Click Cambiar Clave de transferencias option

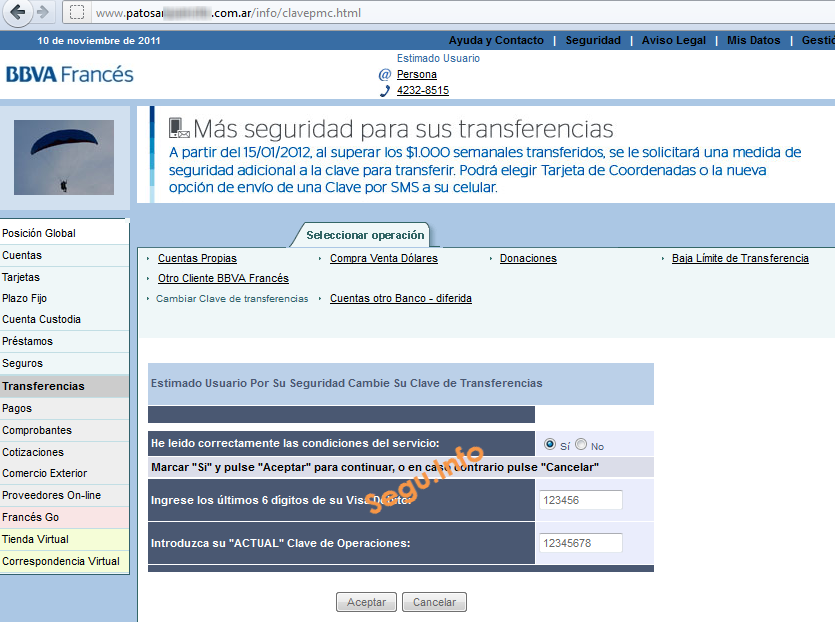click(232, 299)
